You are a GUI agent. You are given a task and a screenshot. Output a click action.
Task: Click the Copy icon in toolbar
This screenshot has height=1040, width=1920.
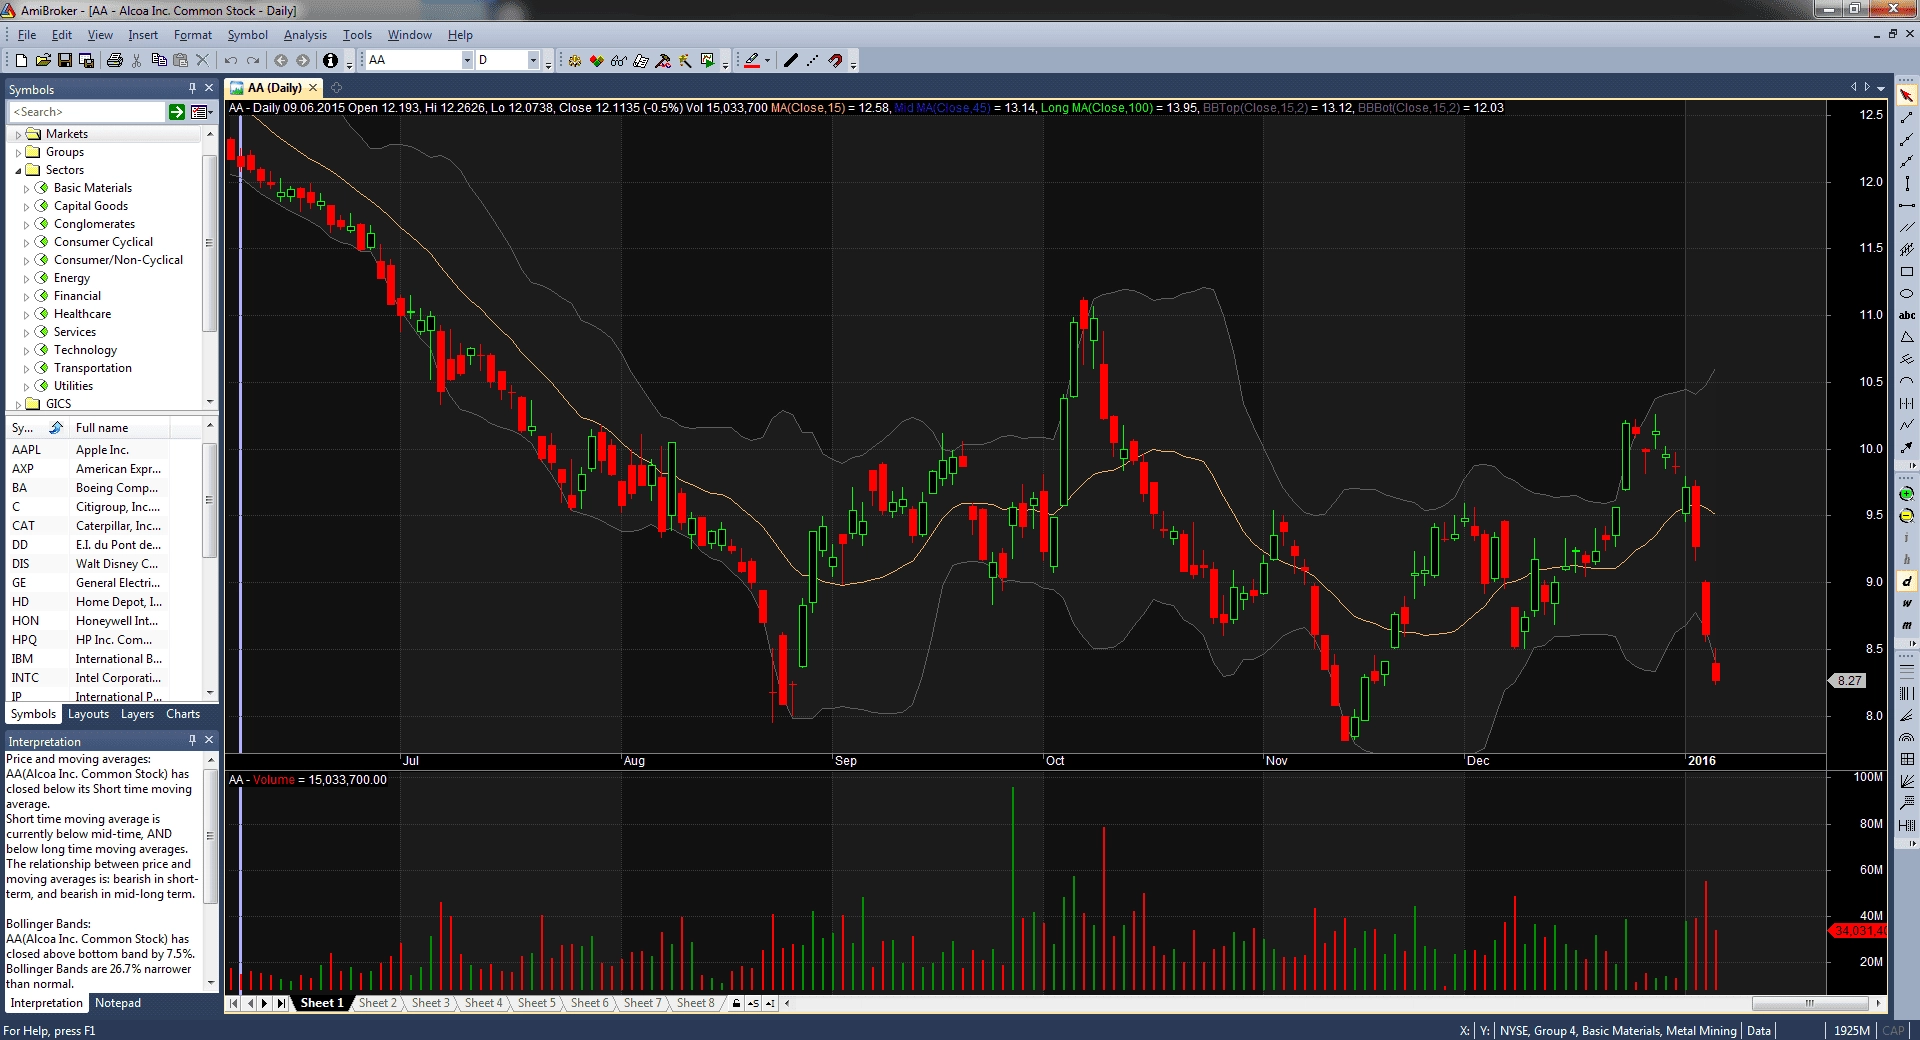point(158,61)
